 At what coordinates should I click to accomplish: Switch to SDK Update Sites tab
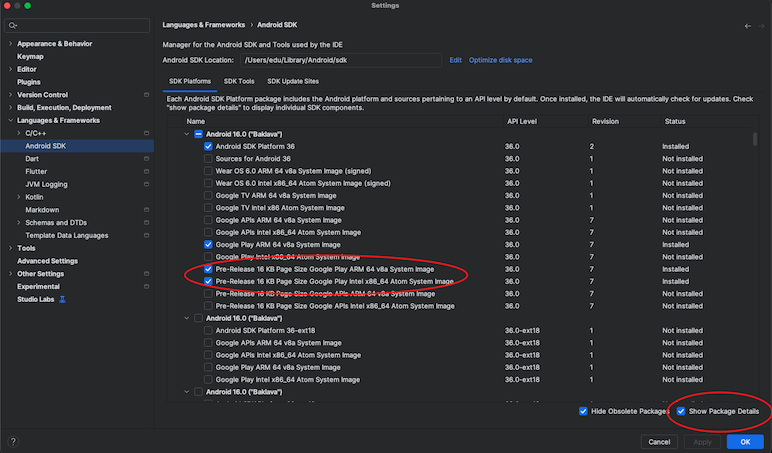(x=293, y=81)
